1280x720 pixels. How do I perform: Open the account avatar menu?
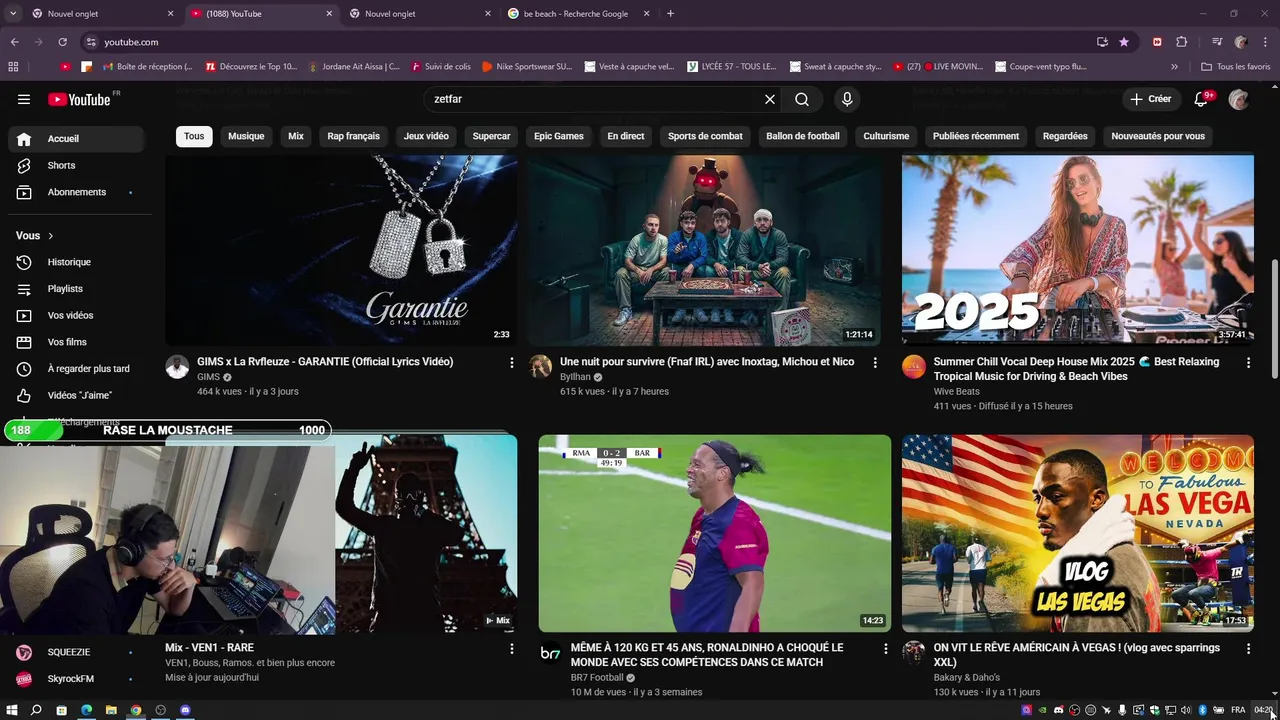tap(1238, 99)
